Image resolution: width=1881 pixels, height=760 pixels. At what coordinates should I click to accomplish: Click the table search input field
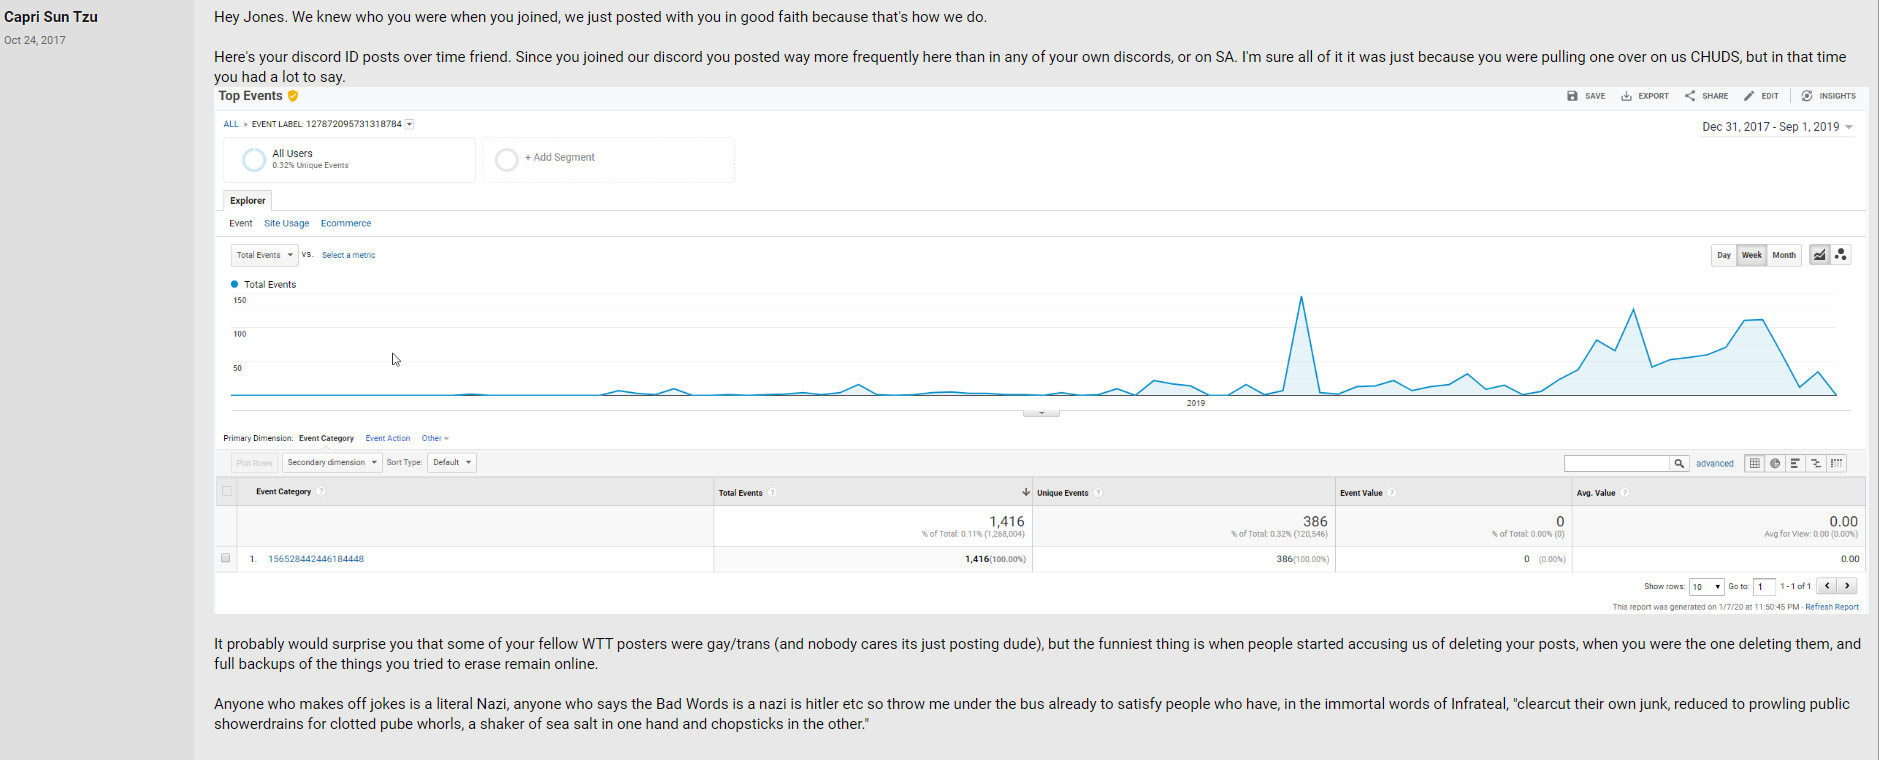[x=1618, y=463]
